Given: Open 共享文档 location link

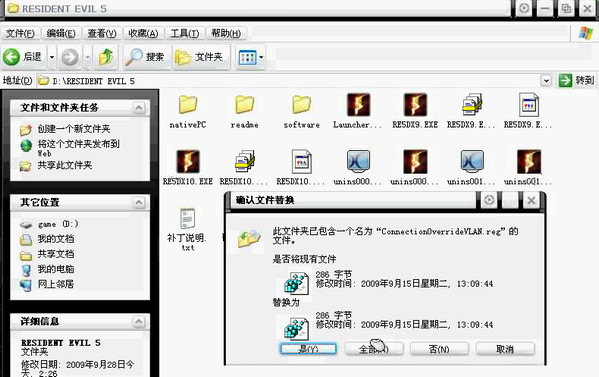Looking at the screenshot, I should coord(56,254).
